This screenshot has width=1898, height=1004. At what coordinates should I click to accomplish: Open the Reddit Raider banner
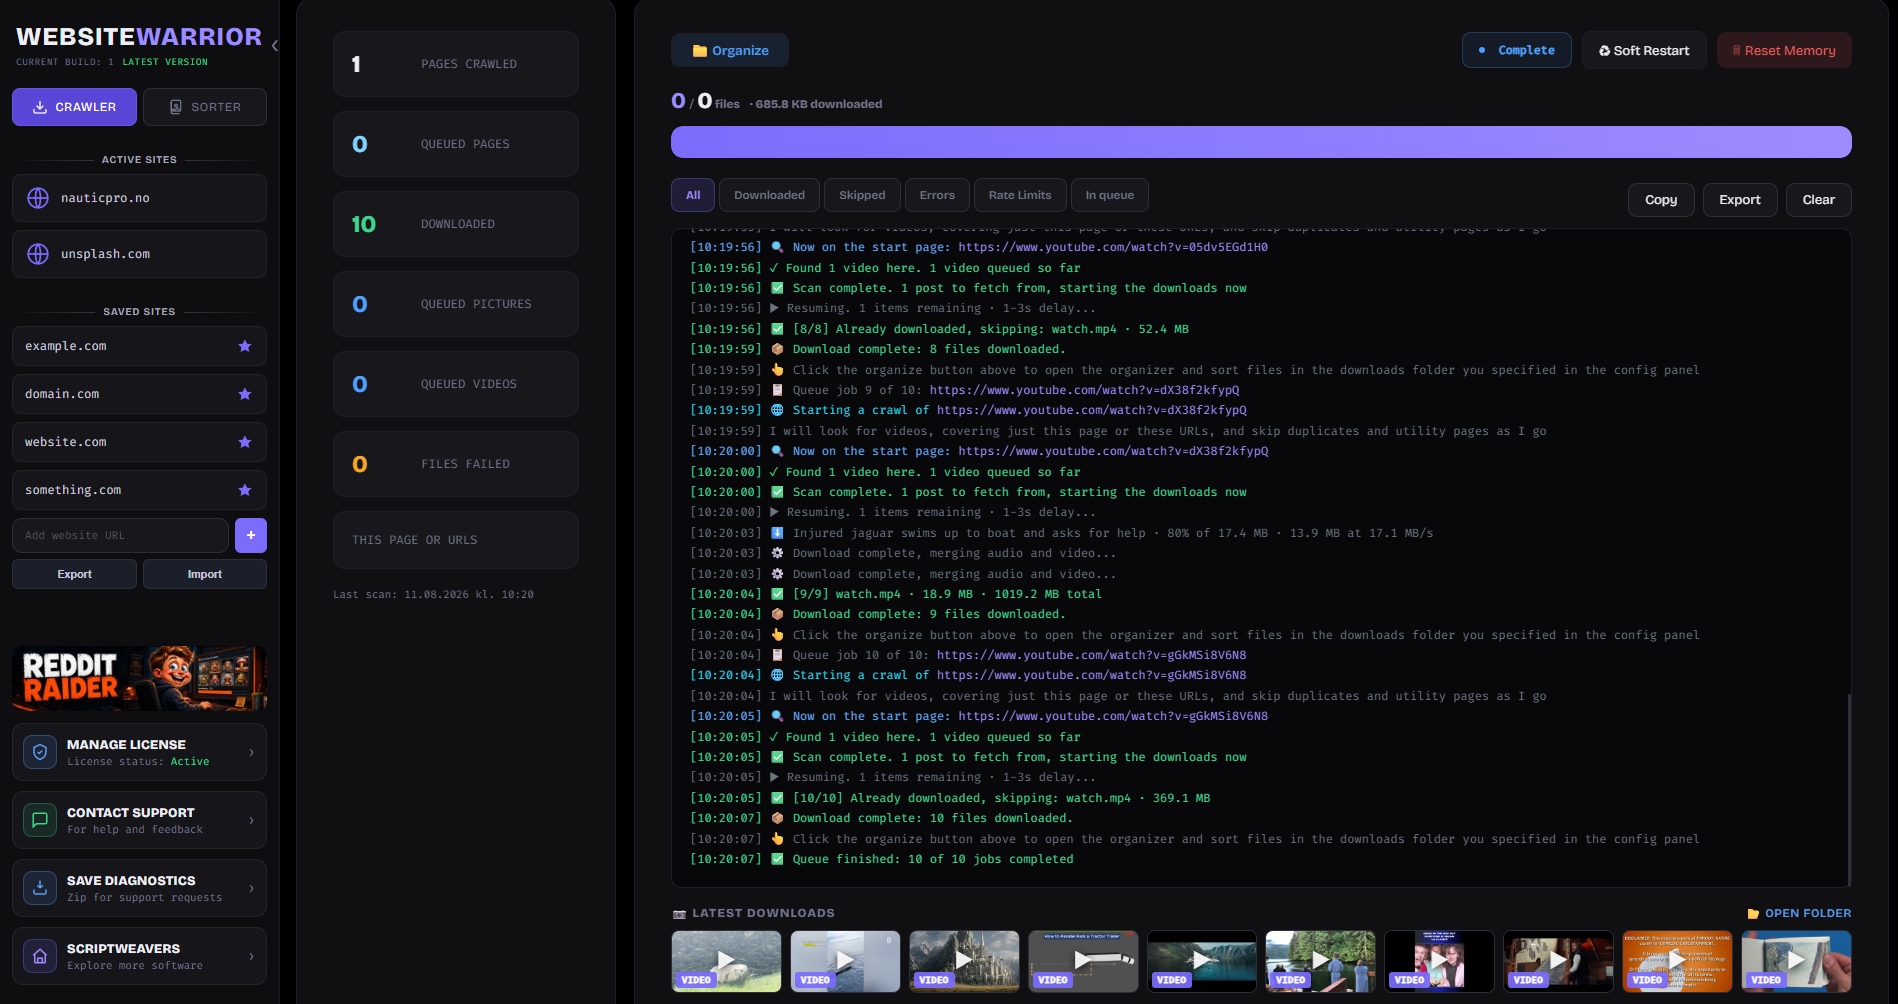coord(139,678)
